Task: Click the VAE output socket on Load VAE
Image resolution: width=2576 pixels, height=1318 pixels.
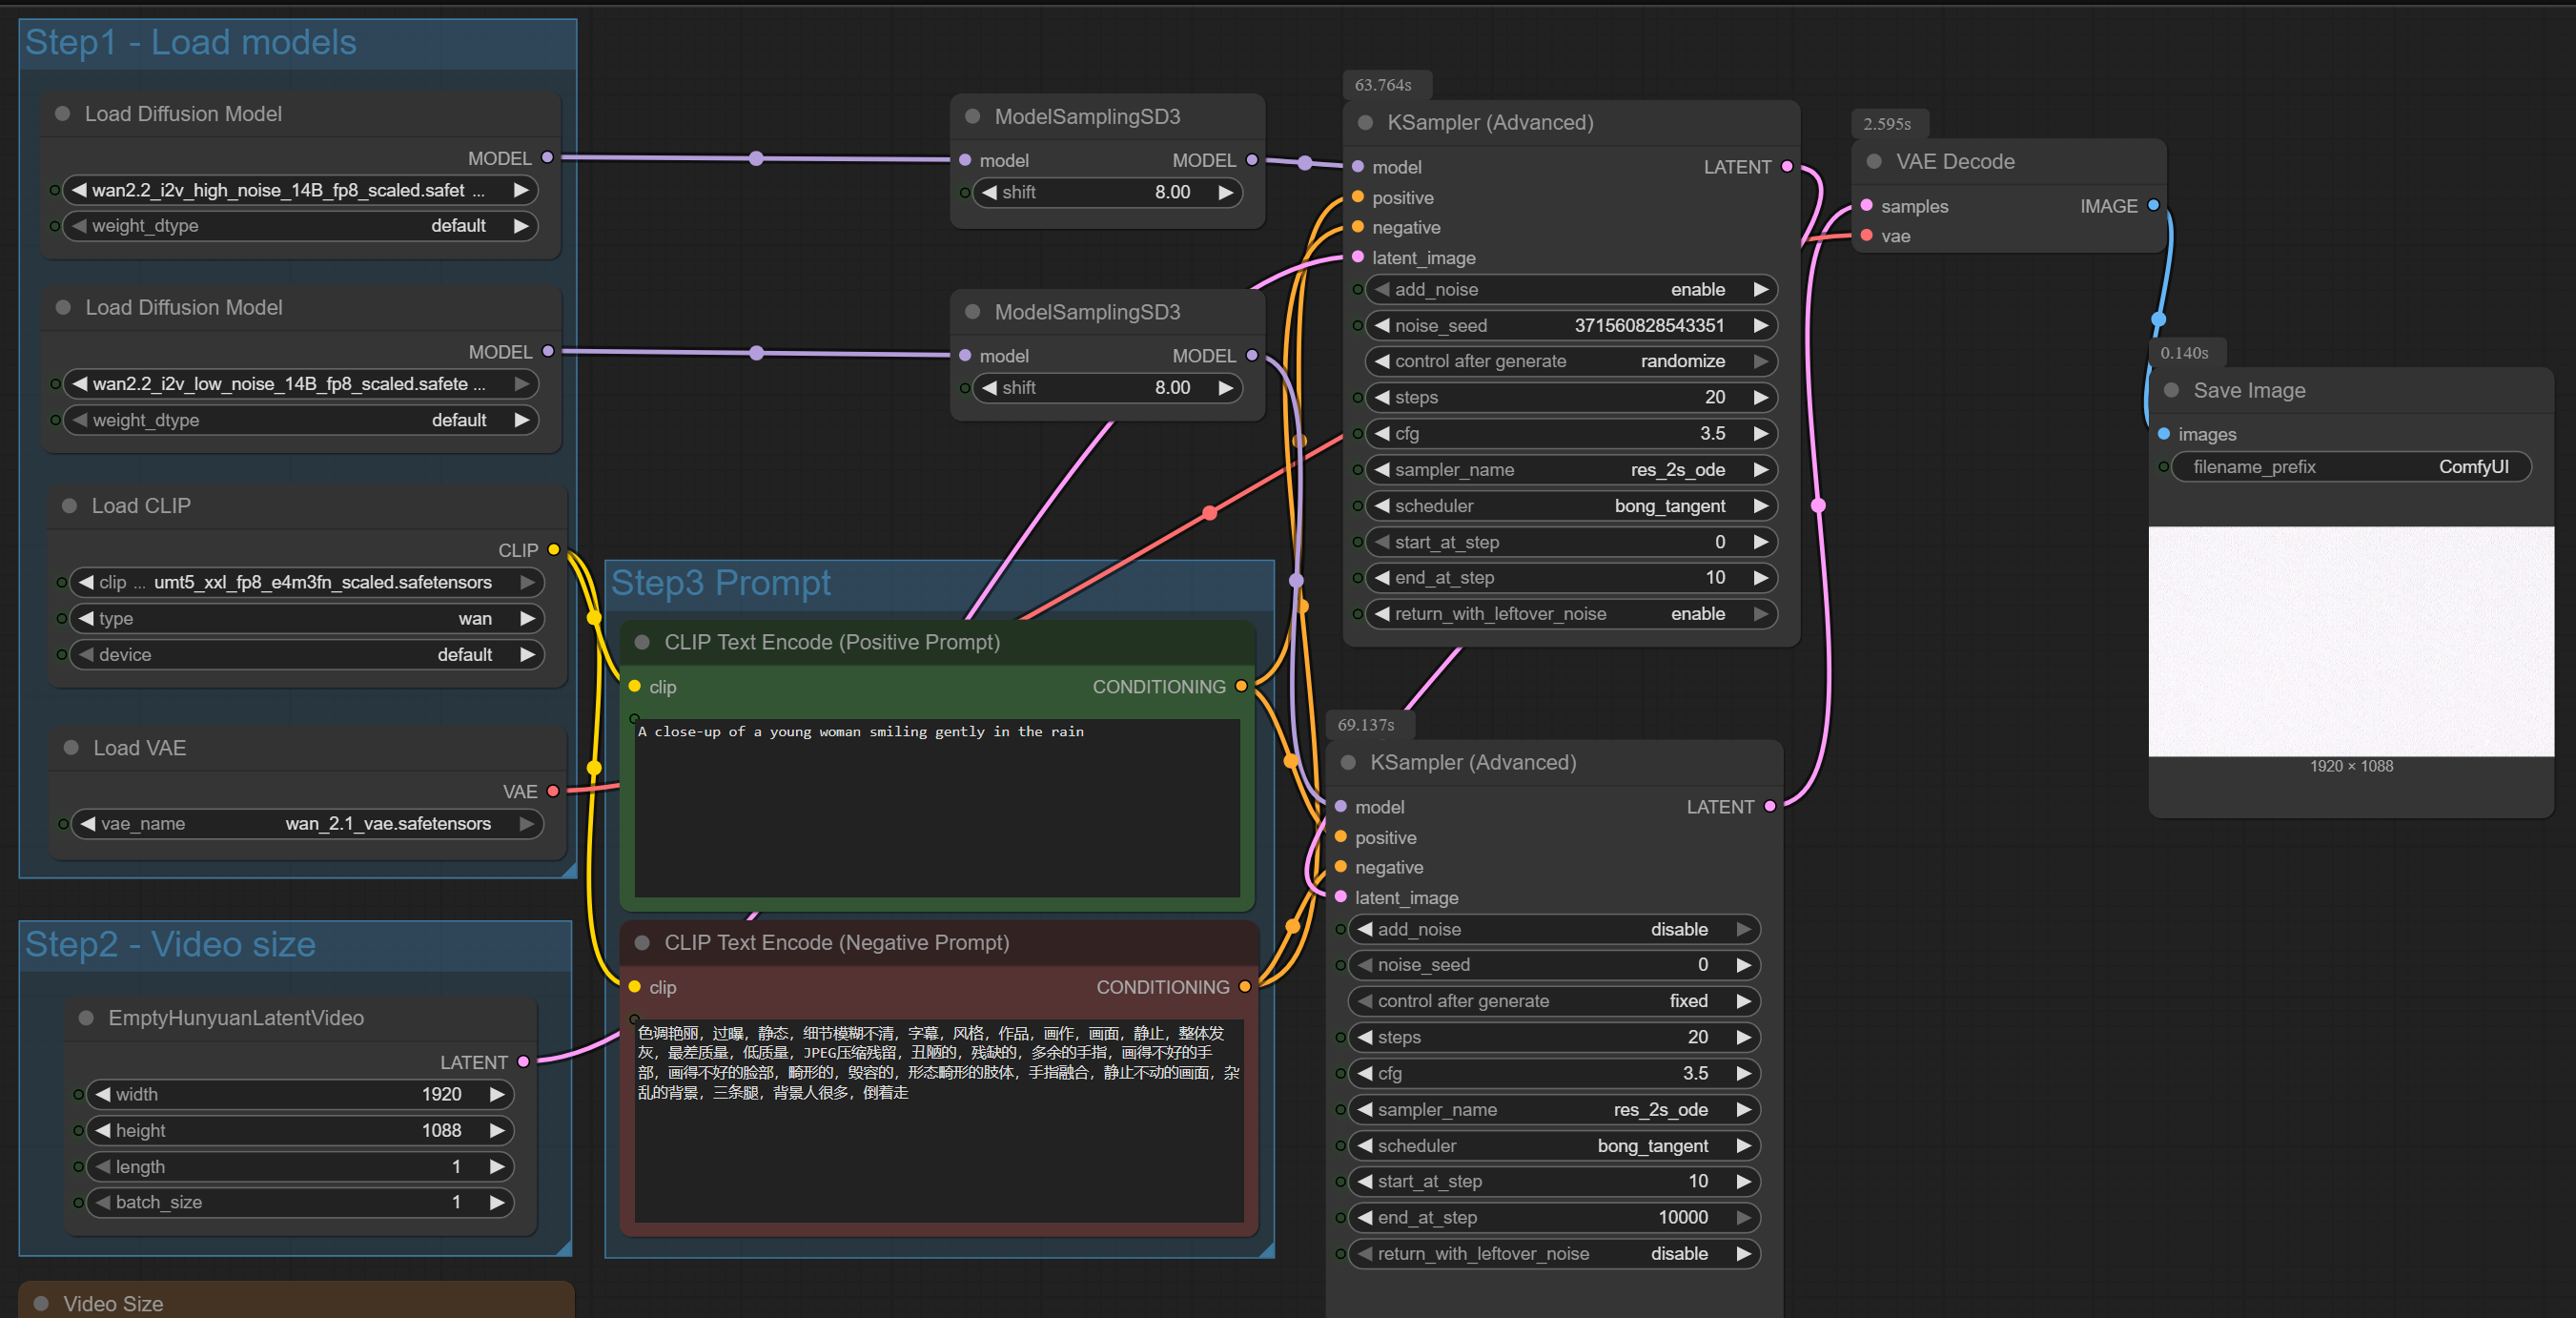Action: pyautogui.click(x=553, y=791)
